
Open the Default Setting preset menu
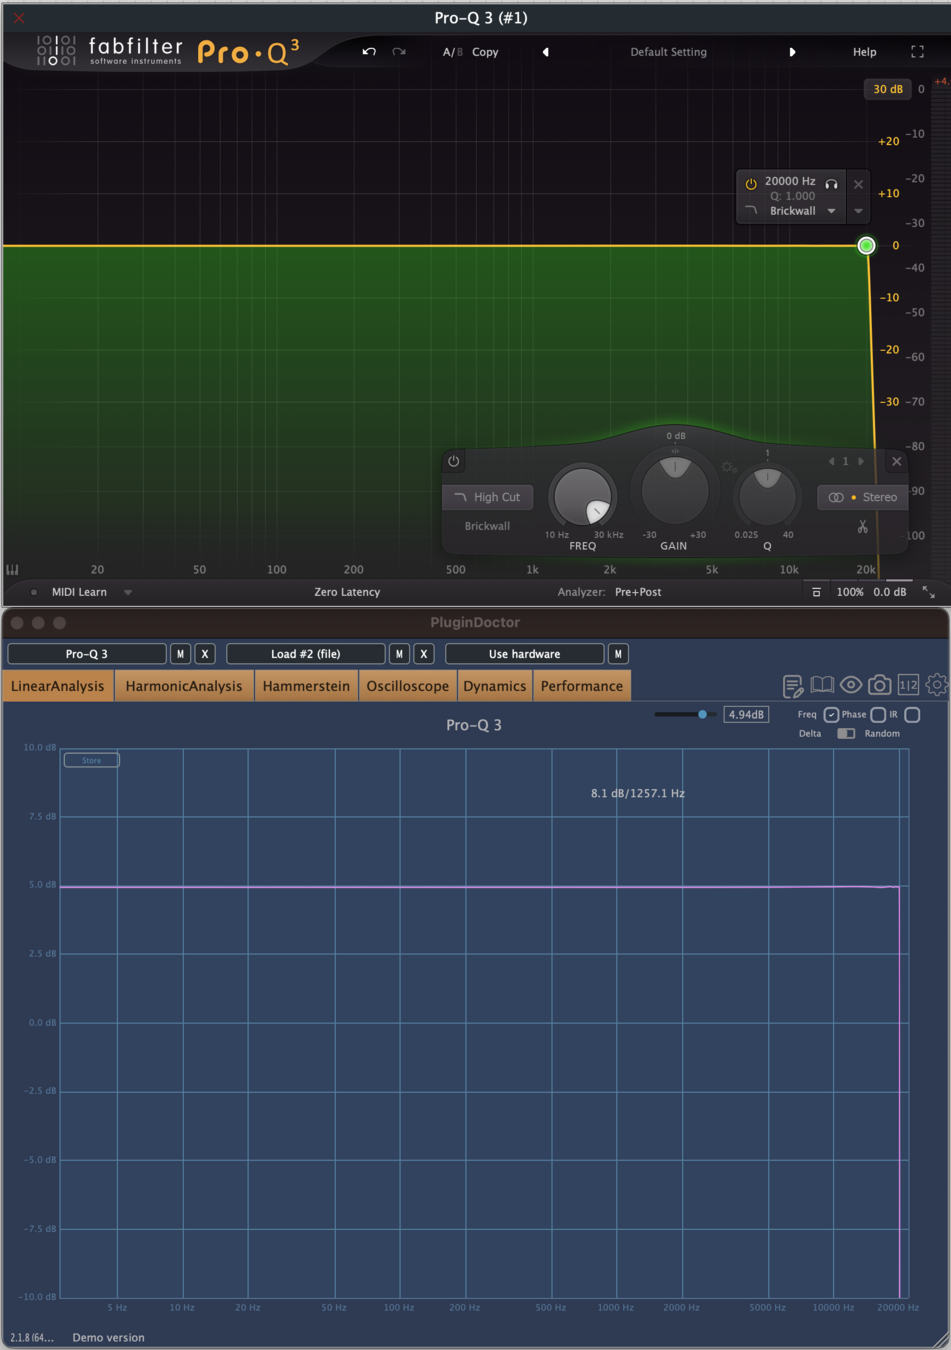(x=668, y=52)
